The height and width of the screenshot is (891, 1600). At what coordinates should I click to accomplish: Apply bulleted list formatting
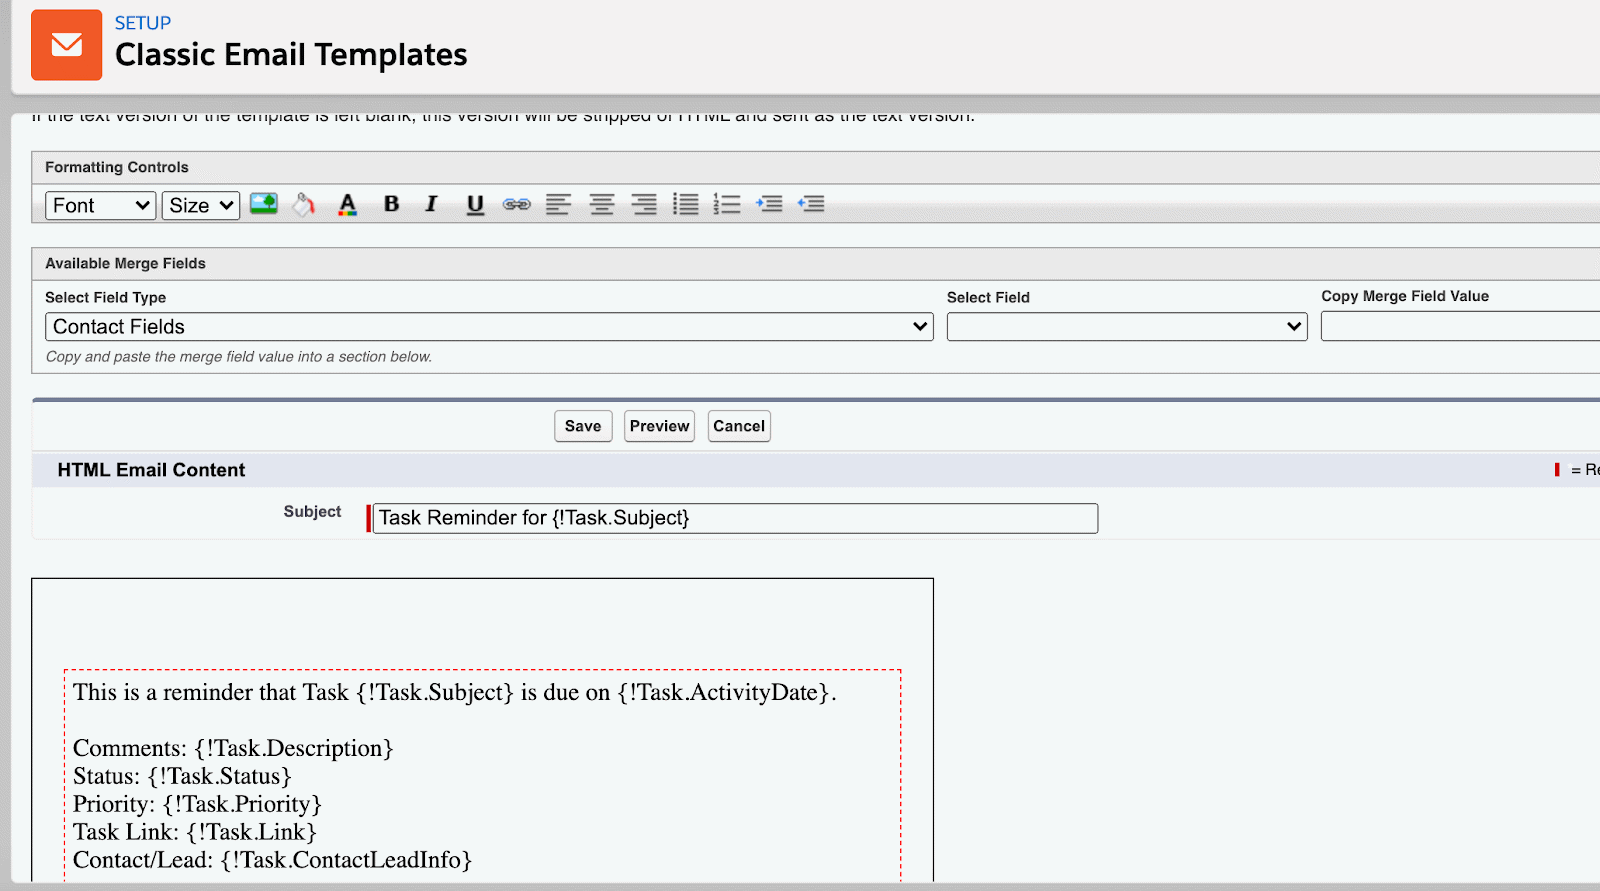click(686, 204)
